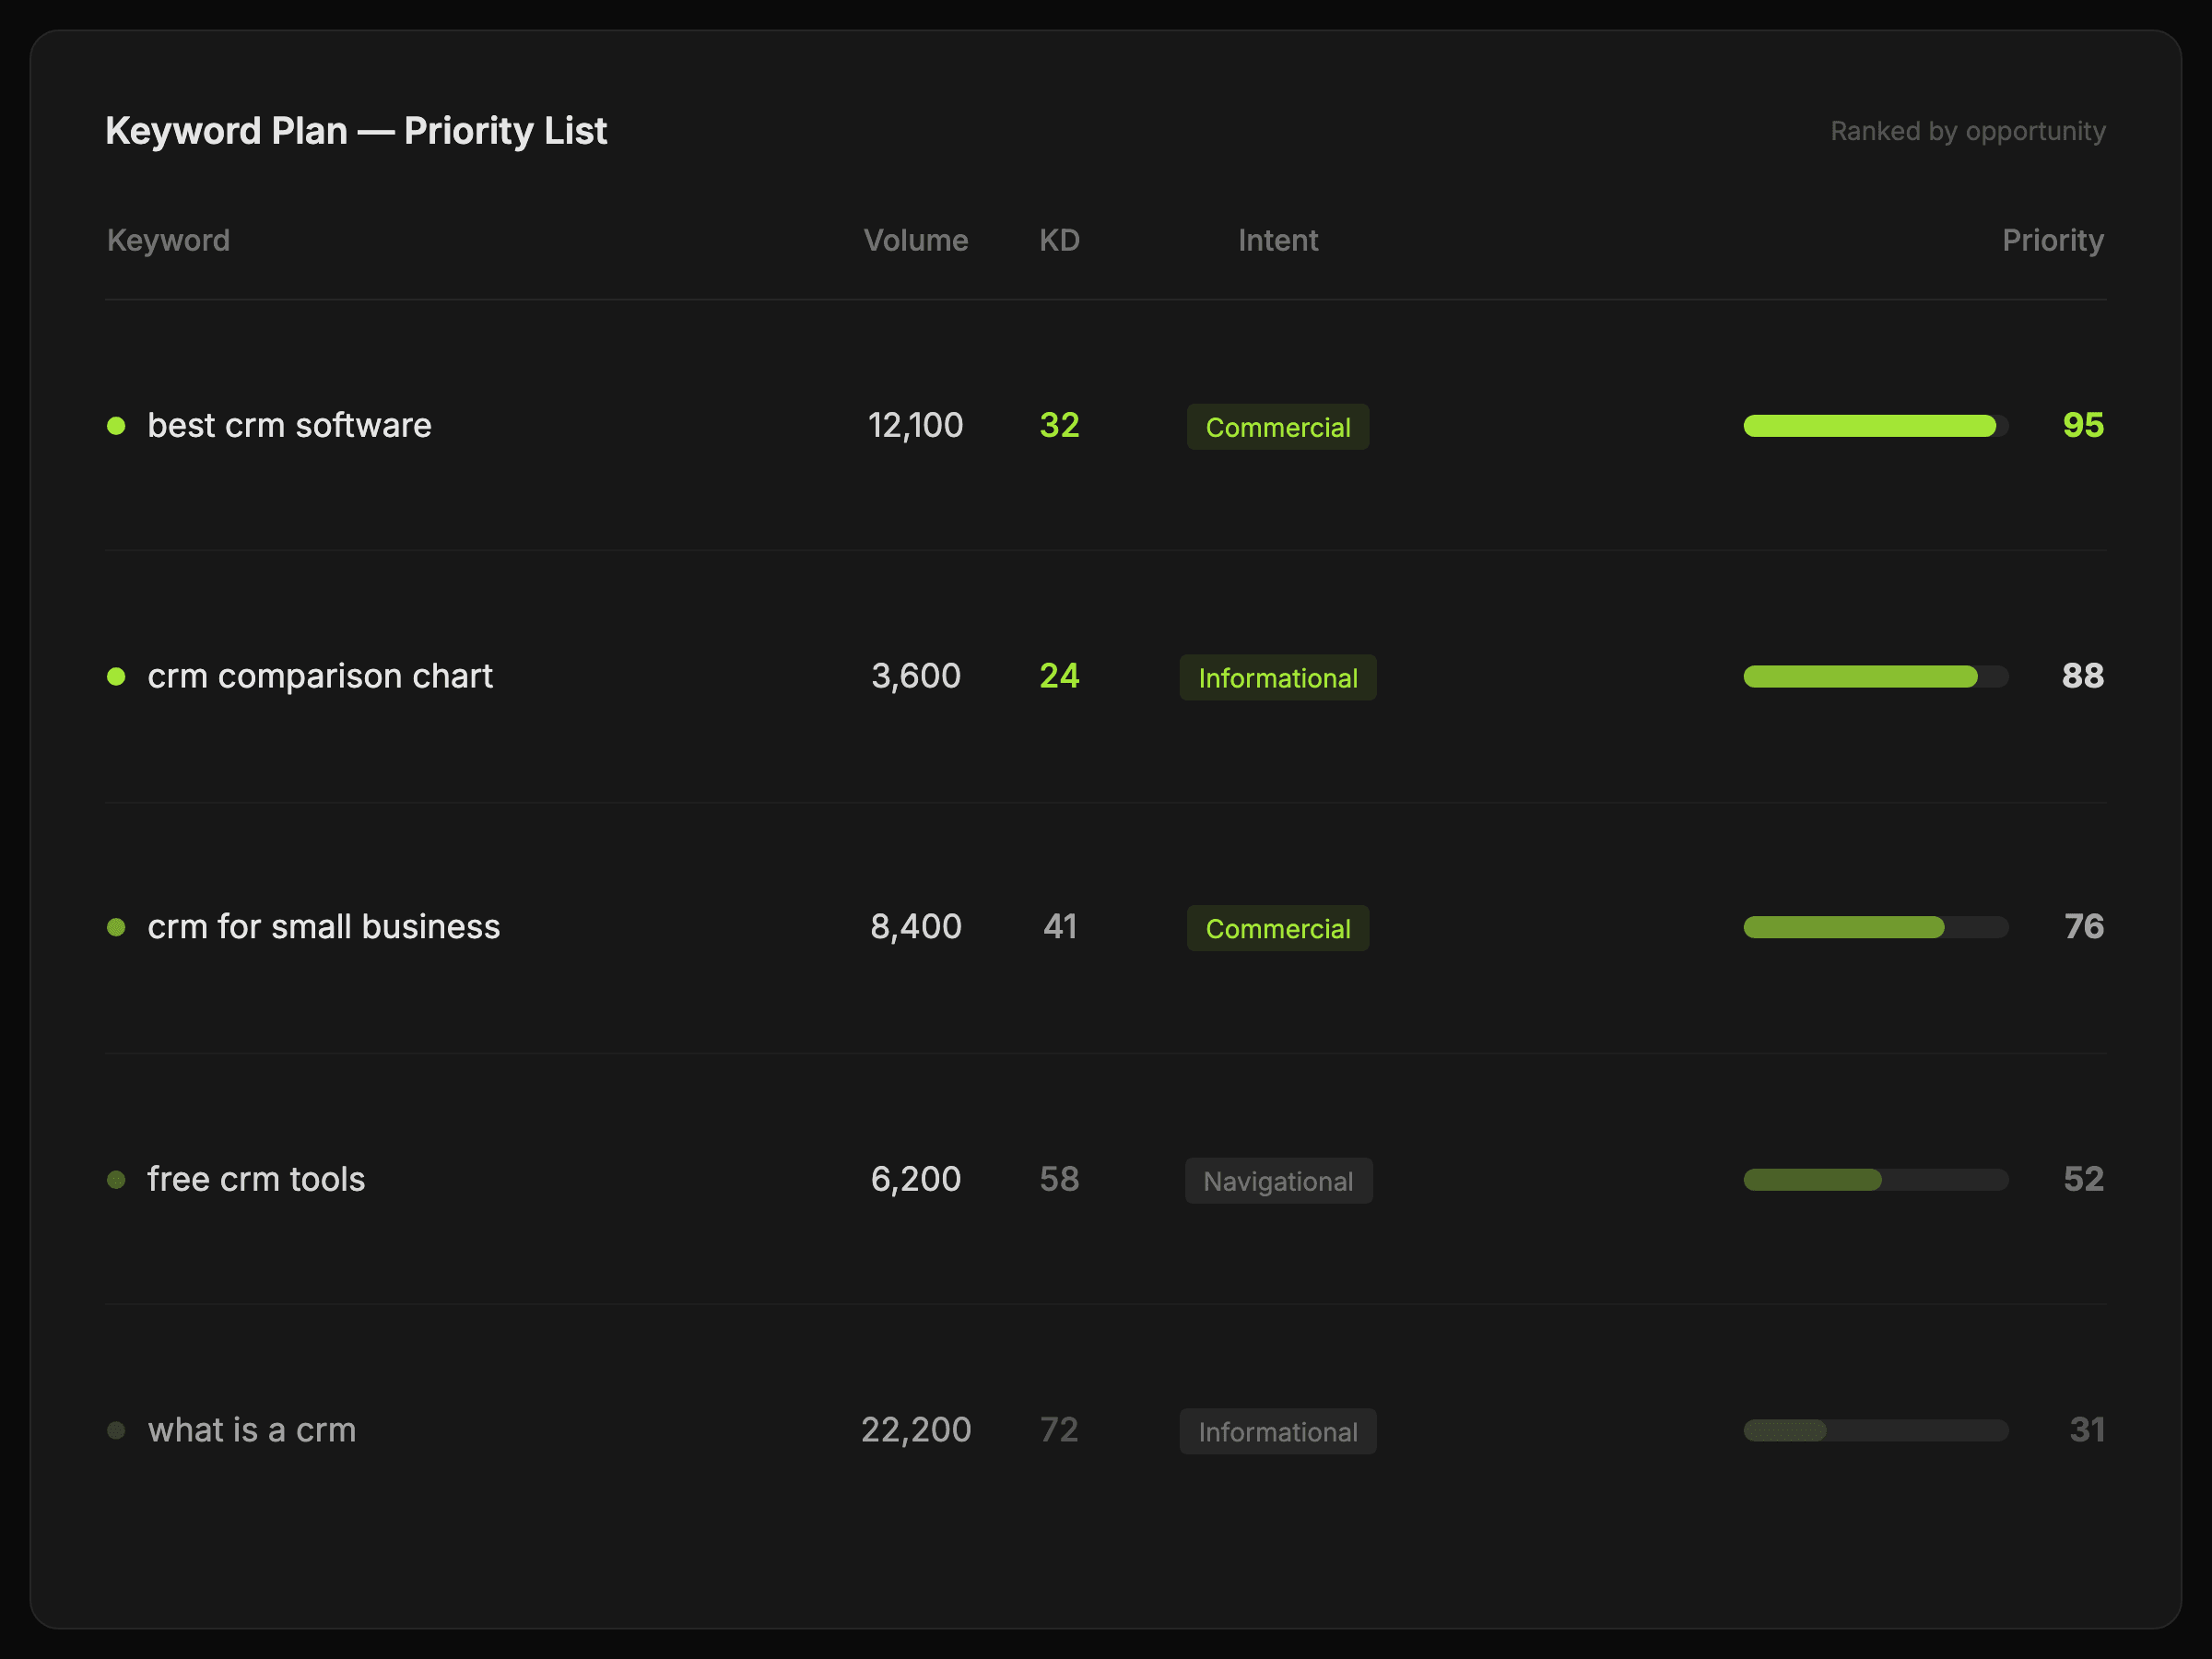The width and height of the screenshot is (2212, 1659).
Task: Click the Commercial badge for crm for small business
Action: point(1277,929)
